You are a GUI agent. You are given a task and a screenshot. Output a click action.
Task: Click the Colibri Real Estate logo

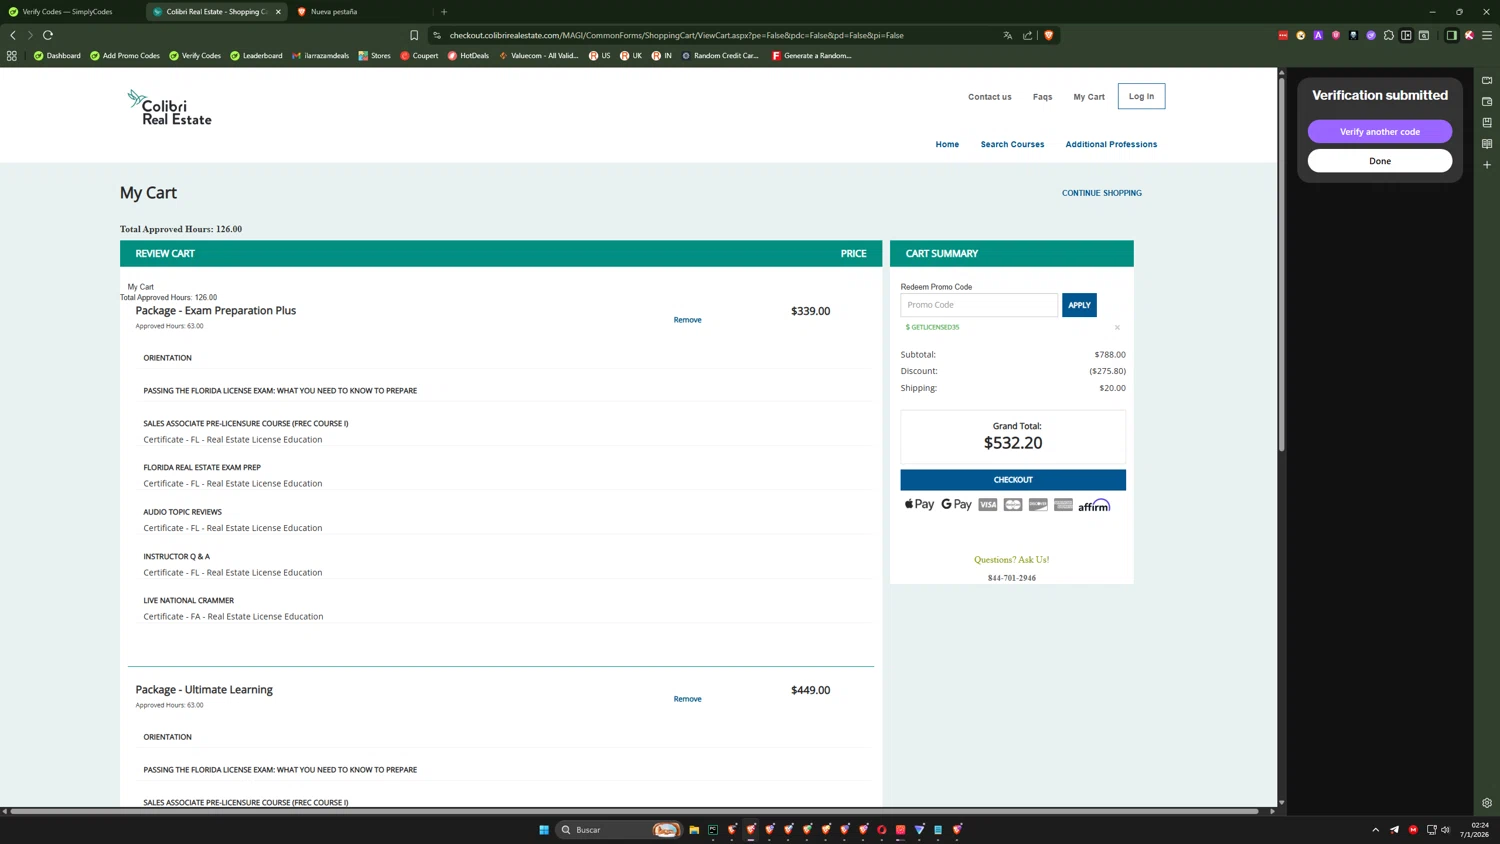click(169, 108)
